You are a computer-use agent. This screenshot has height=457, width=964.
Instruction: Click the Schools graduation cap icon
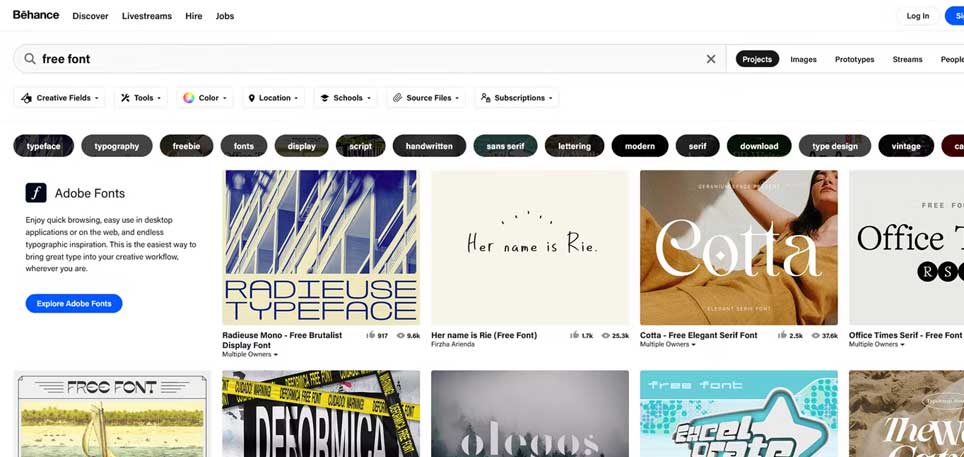[x=325, y=98]
